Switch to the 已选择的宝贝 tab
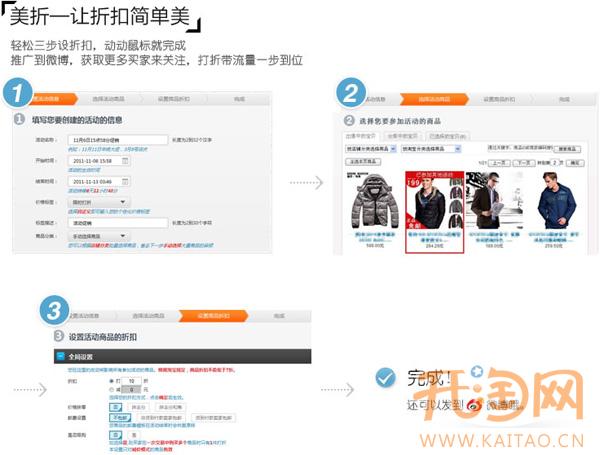600x455 pixels. tap(445, 135)
